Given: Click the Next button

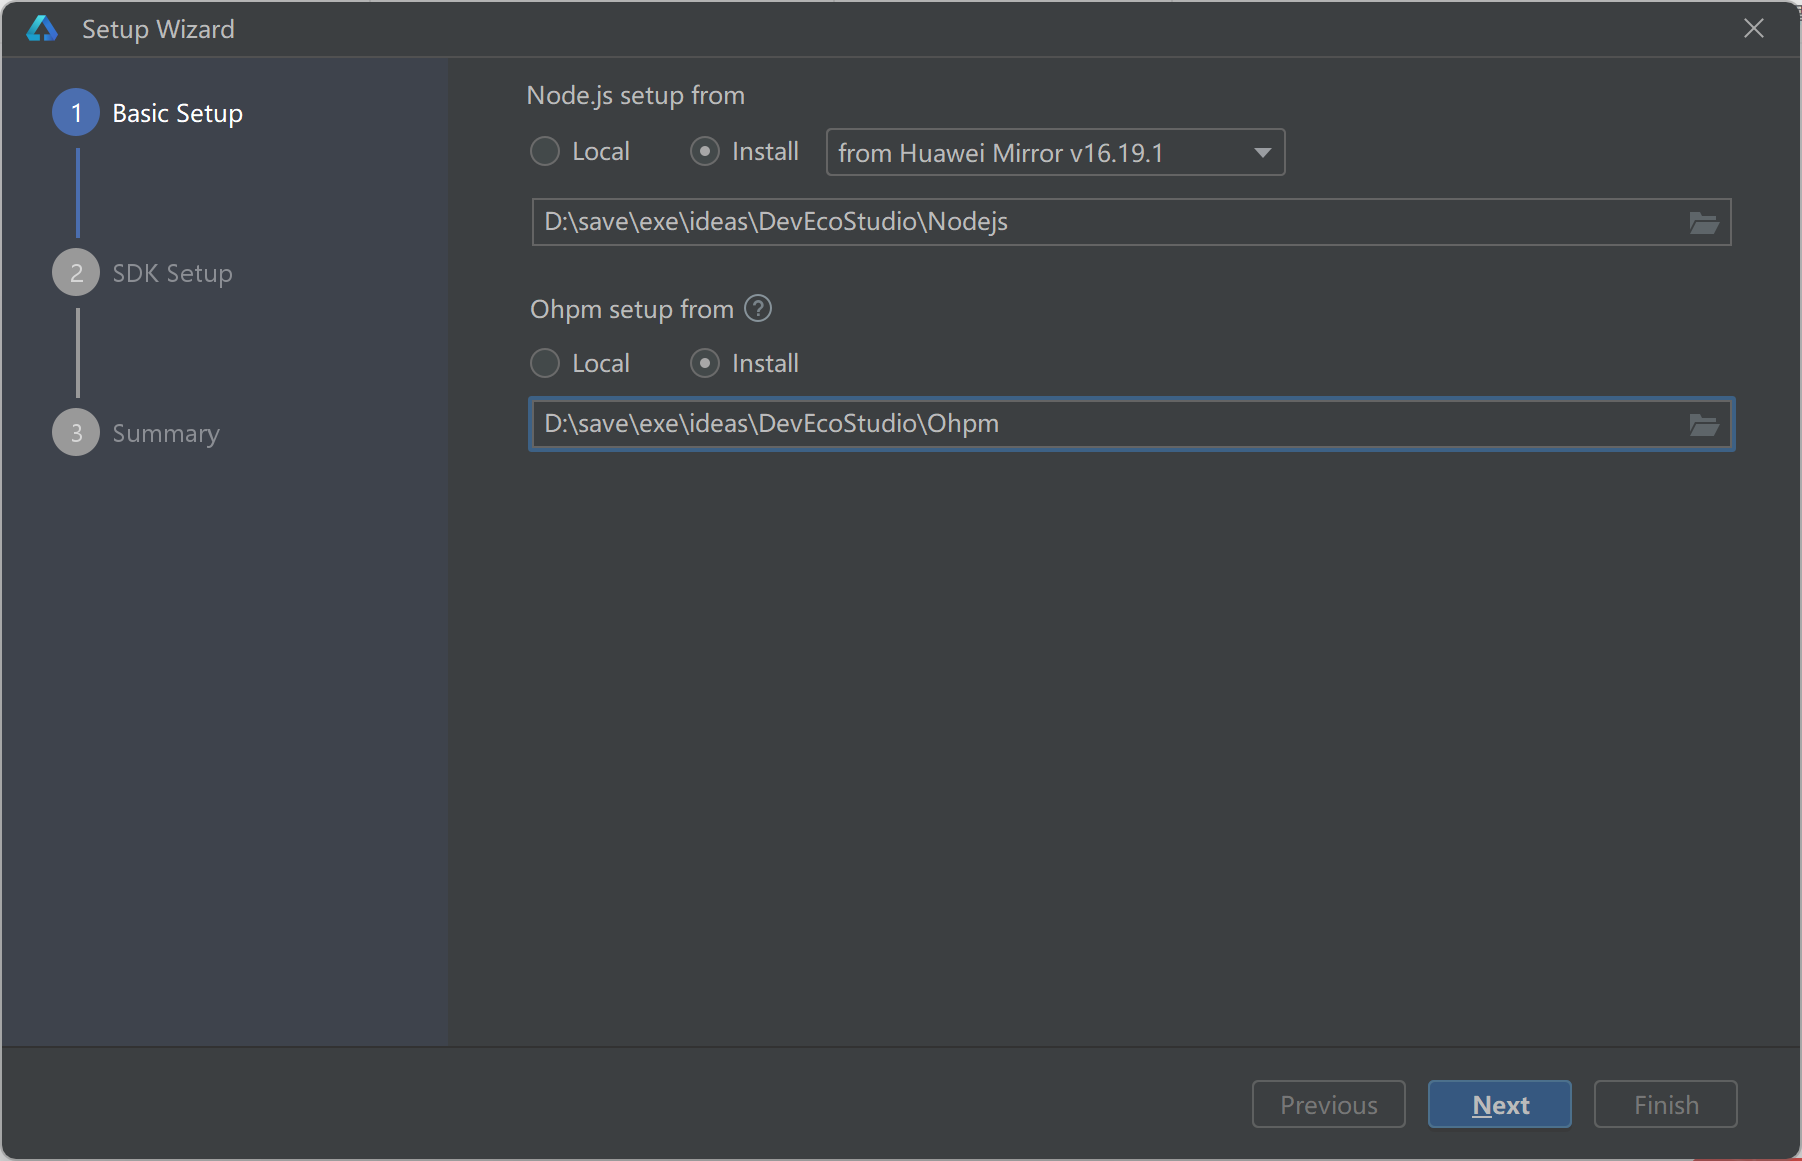Looking at the screenshot, I should click(1499, 1104).
